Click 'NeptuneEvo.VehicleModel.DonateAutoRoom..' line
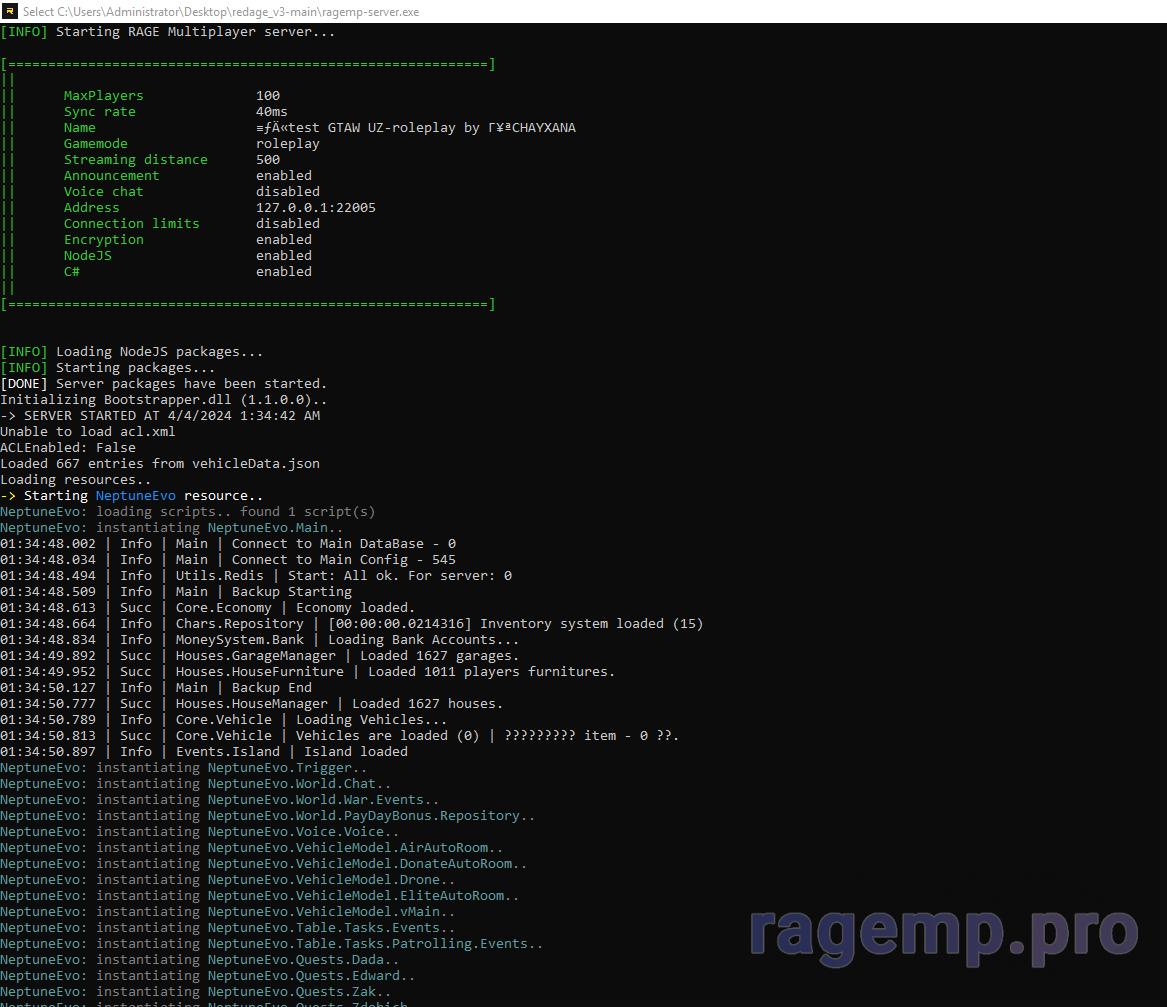The height and width of the screenshot is (1007, 1167). pyautogui.click(x=263, y=864)
